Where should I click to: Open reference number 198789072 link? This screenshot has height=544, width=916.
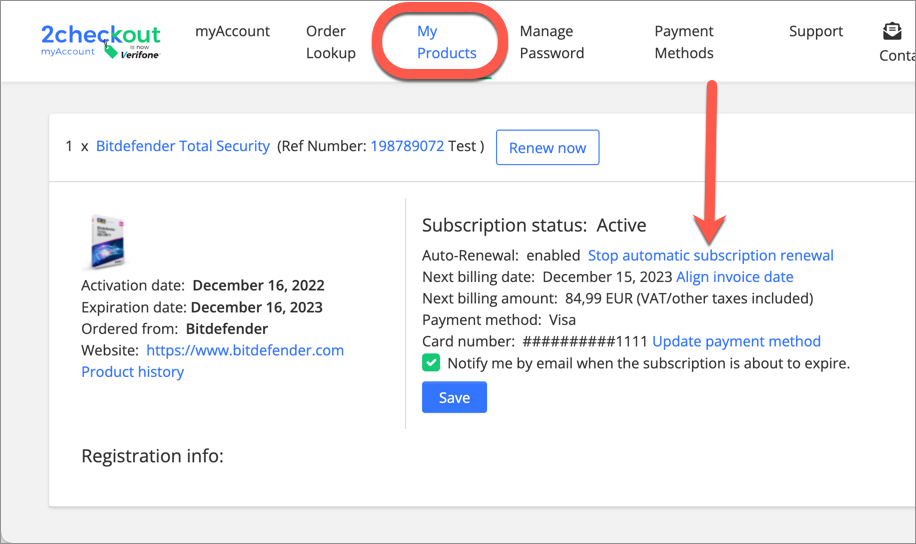coord(407,146)
